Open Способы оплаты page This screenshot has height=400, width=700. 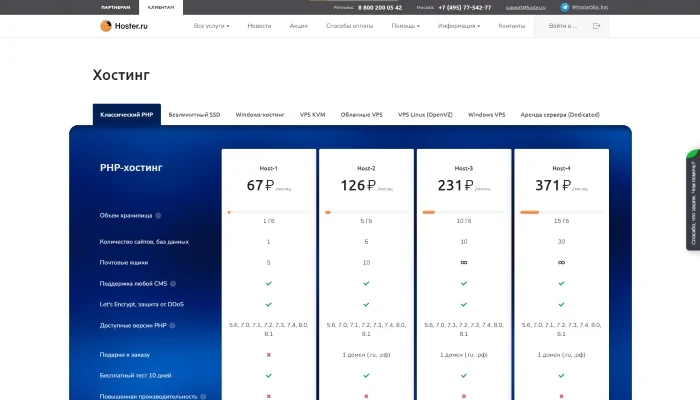[350, 26]
